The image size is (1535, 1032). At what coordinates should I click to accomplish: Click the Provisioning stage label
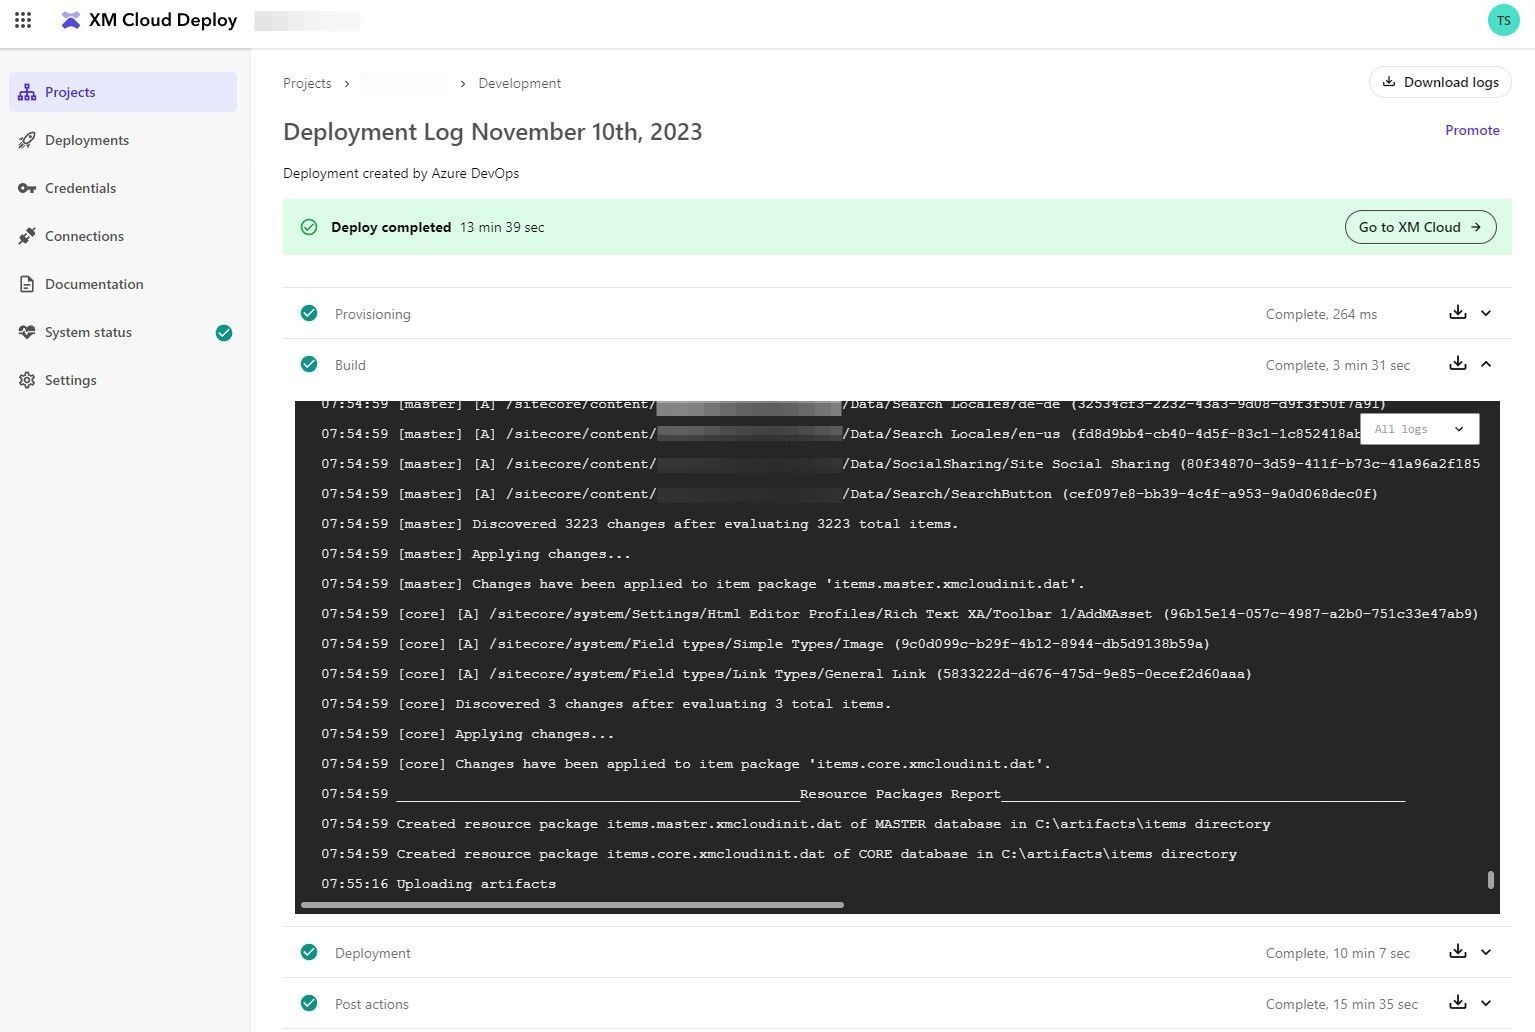tap(373, 314)
